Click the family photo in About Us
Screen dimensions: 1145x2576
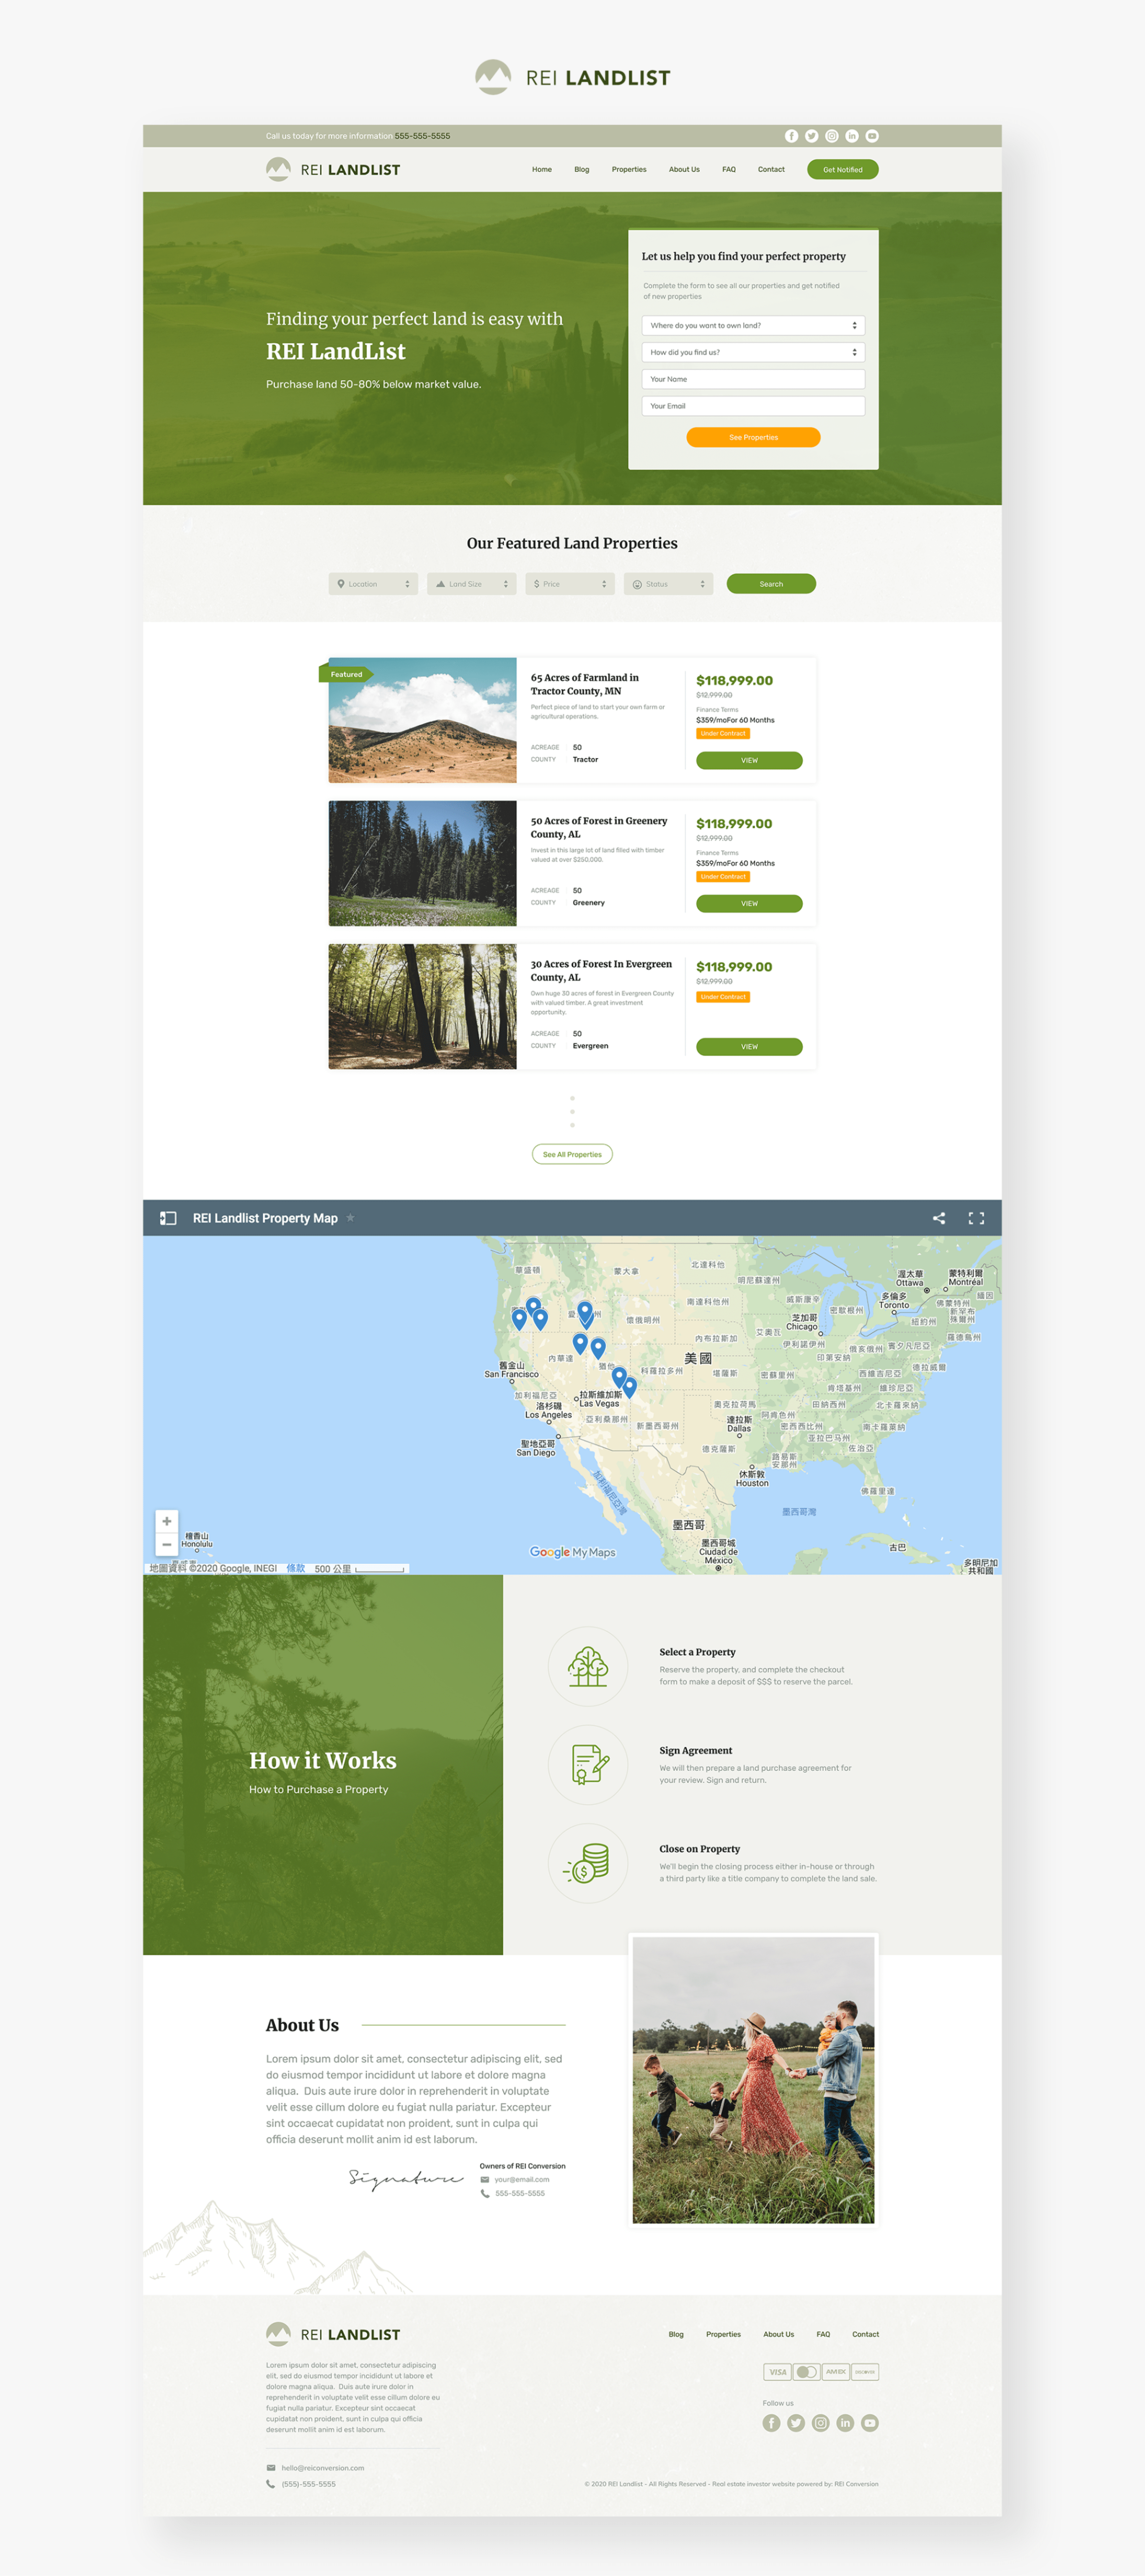click(753, 2080)
